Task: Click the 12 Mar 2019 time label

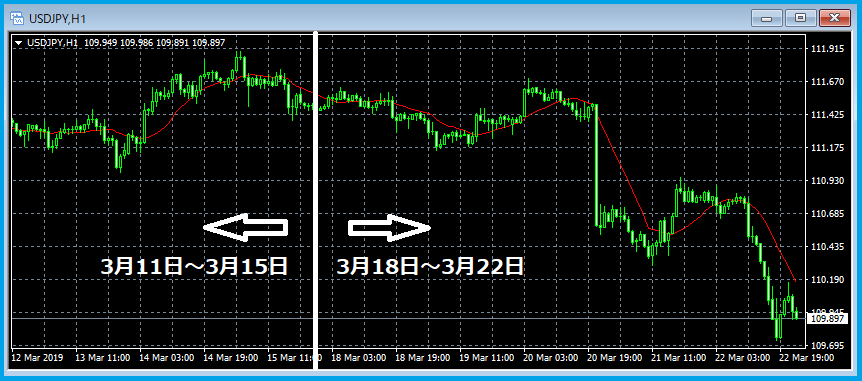Action: tap(38, 357)
